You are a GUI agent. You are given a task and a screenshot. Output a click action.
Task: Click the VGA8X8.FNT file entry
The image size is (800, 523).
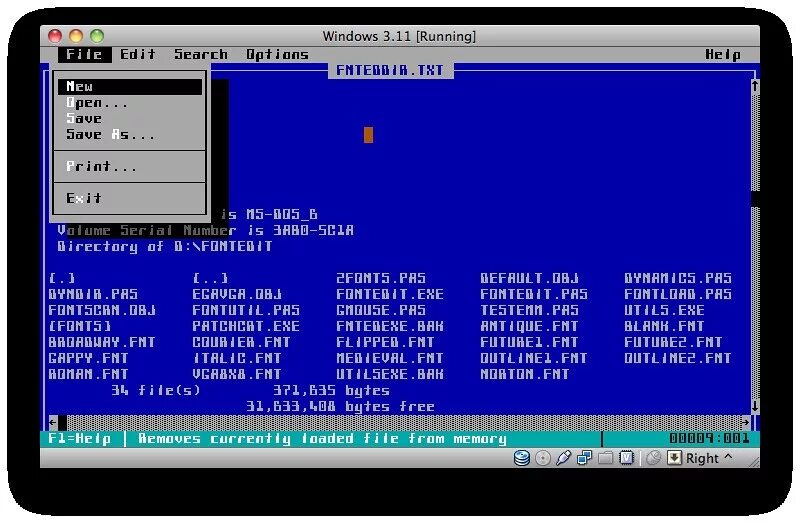[237, 375]
